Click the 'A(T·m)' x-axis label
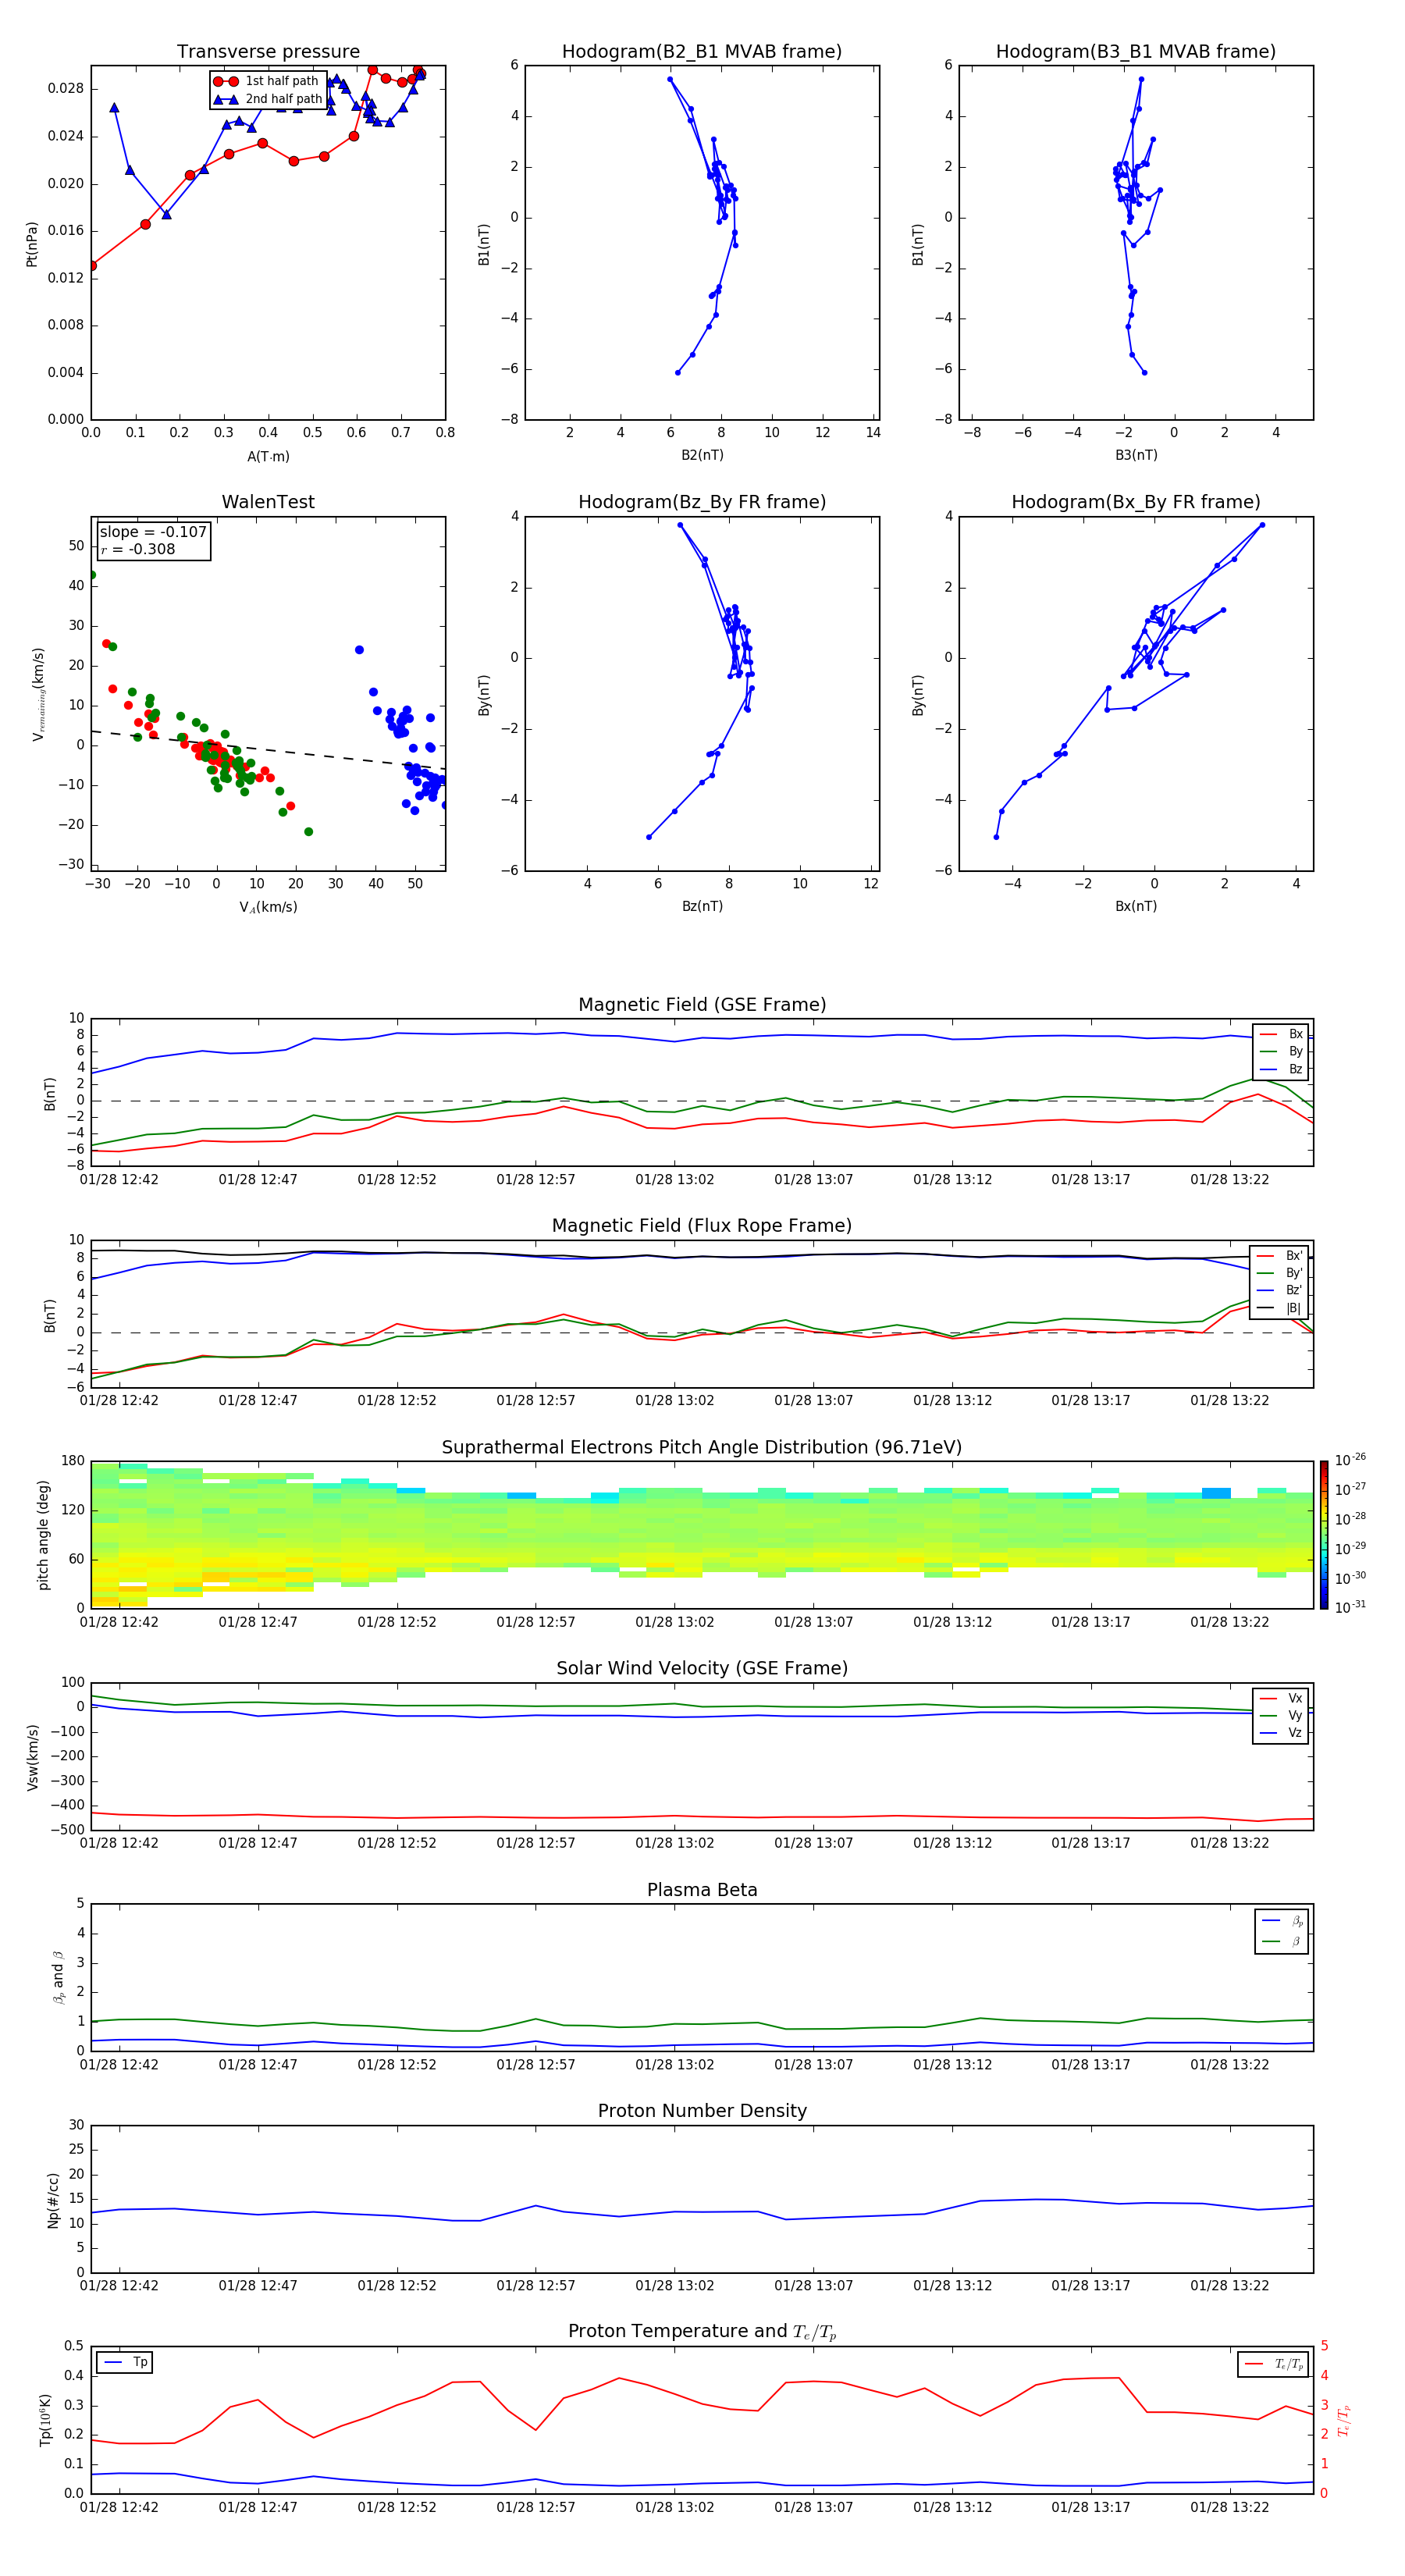1405x2576 pixels. [x=268, y=456]
